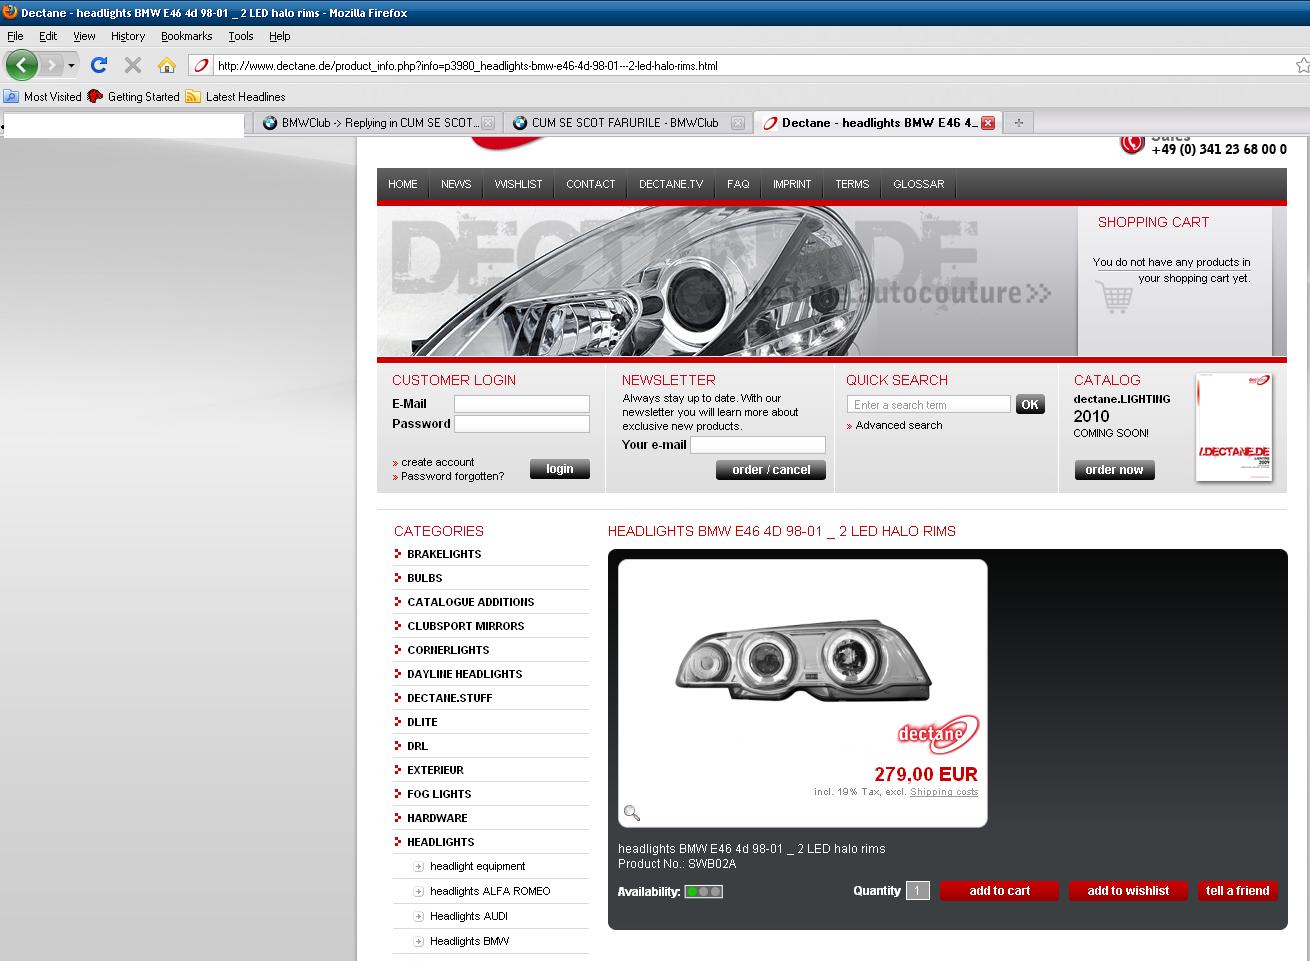Expand the FOG LIGHTS category
The image size is (1310, 961).
(x=439, y=794)
